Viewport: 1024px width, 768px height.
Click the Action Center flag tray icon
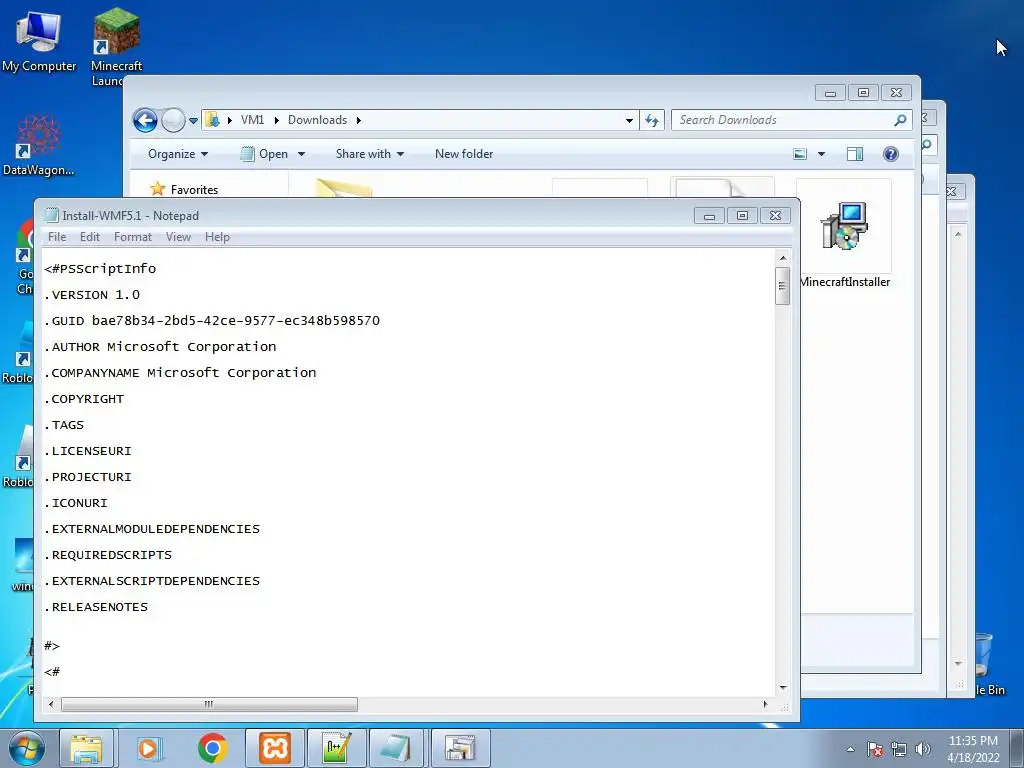pos(875,749)
